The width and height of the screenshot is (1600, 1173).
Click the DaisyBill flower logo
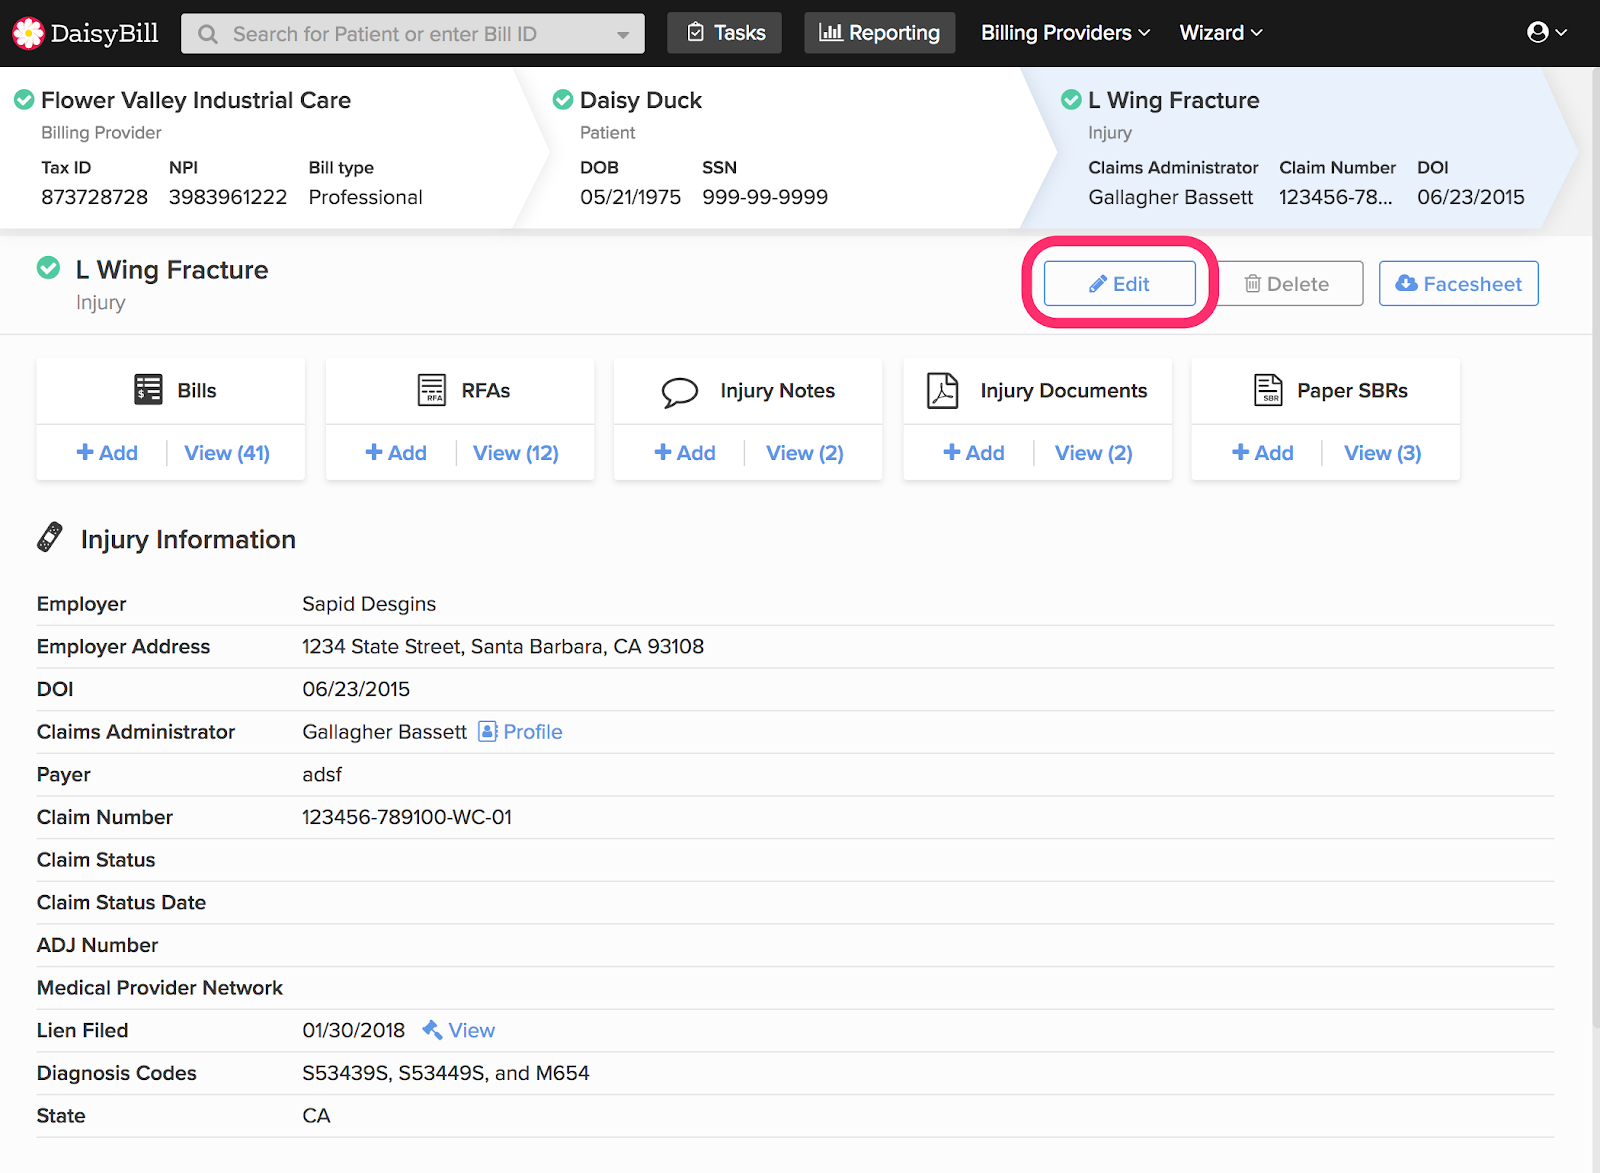[x=28, y=33]
